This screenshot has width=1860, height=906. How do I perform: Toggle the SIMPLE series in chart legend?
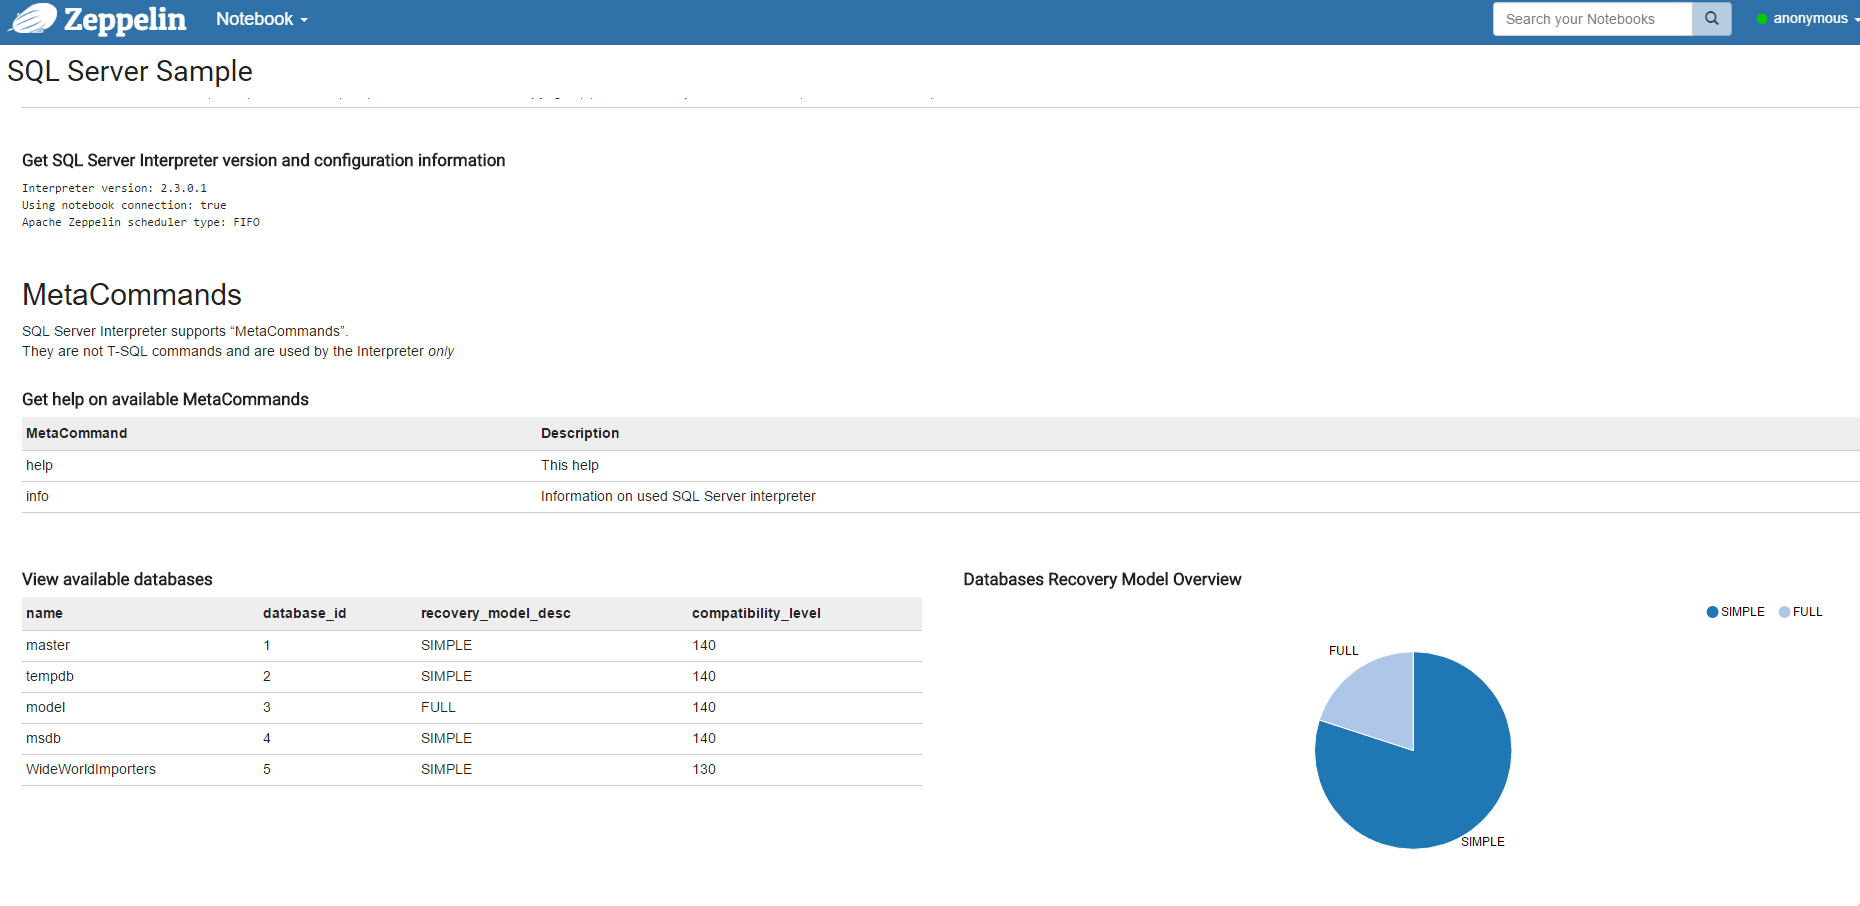(x=1735, y=612)
